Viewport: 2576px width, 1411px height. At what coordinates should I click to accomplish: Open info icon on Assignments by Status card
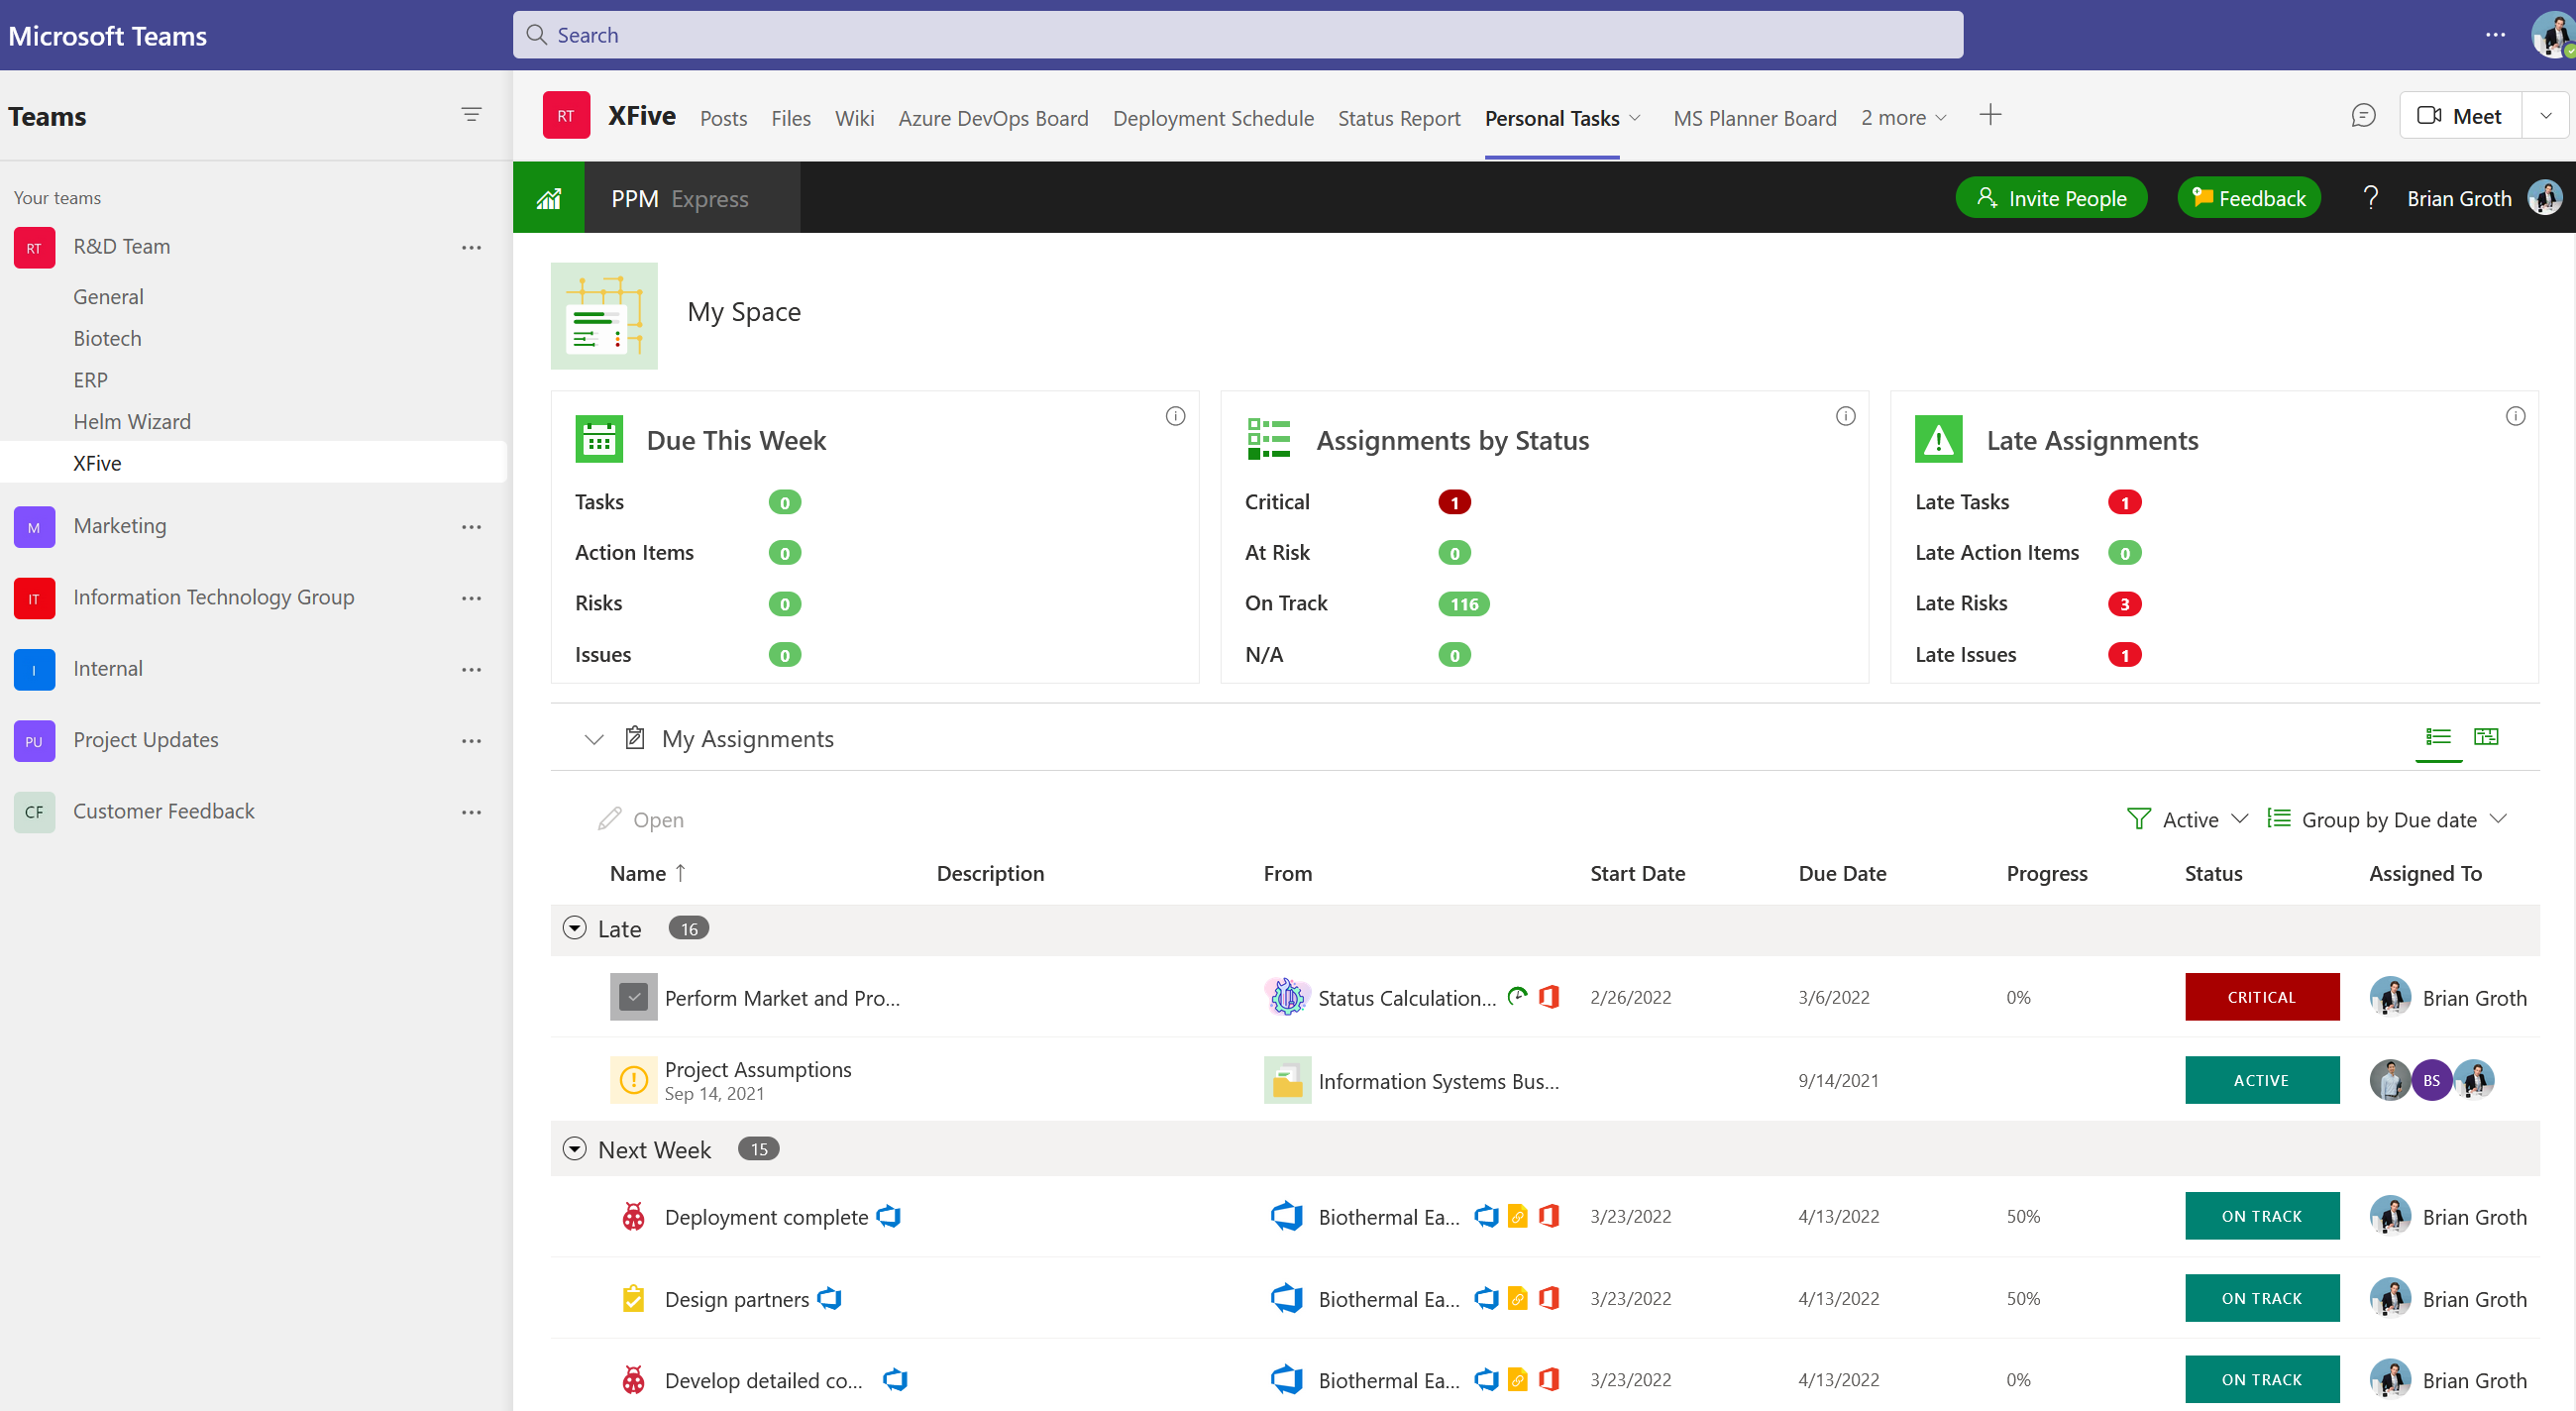click(x=1845, y=416)
